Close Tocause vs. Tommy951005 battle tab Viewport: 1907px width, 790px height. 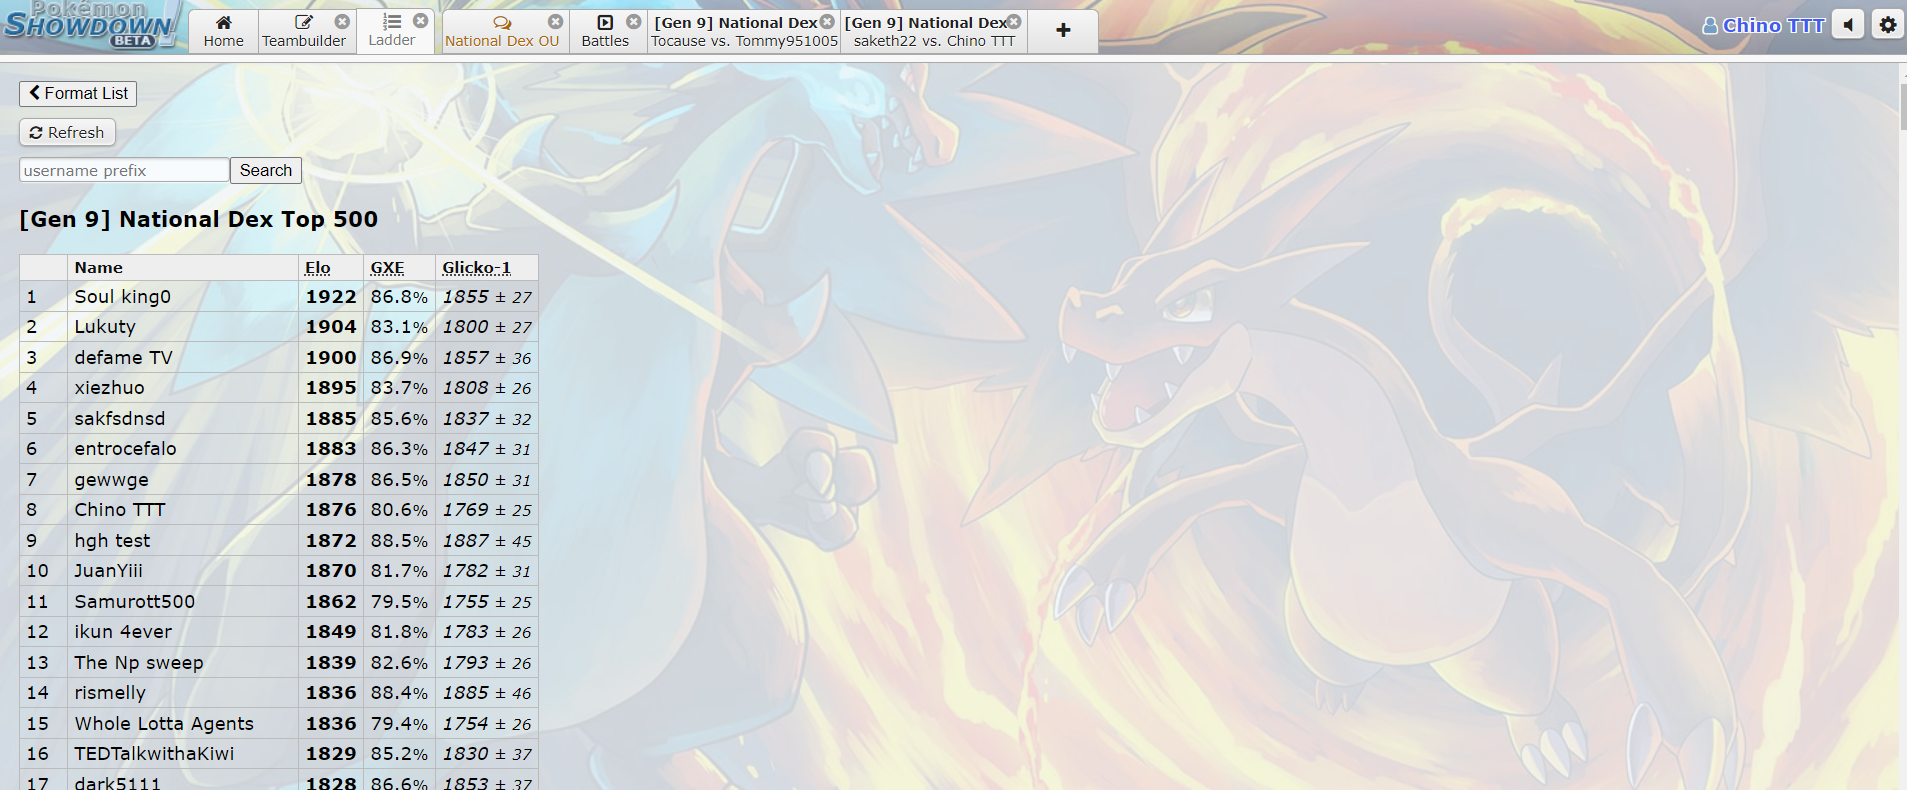[827, 21]
